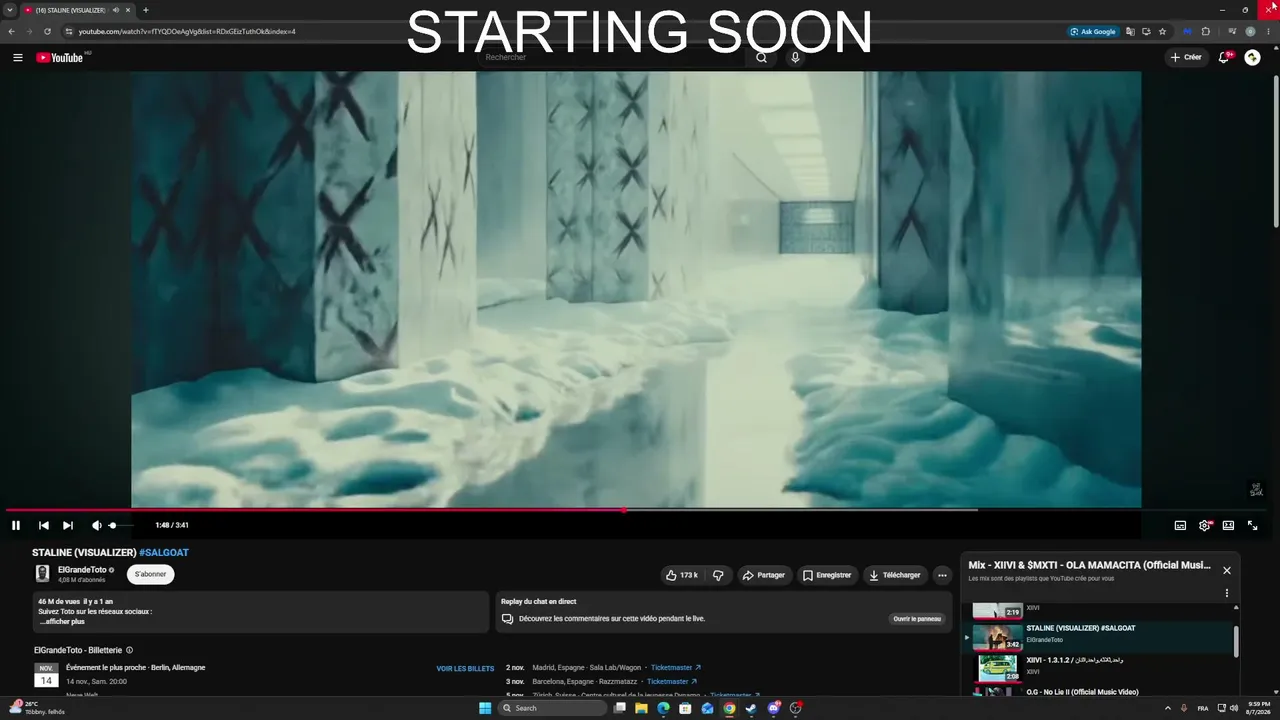Image resolution: width=1280 pixels, height=720 pixels.
Task: Mute the video volume speaker icon
Action: pos(96,525)
